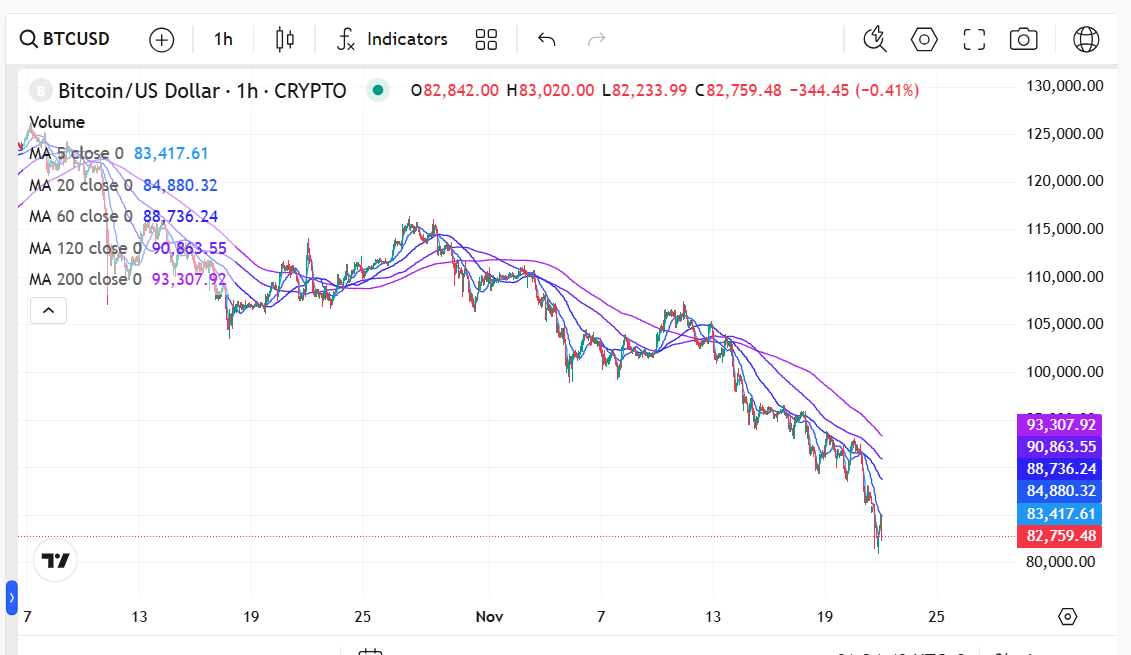1131x655 pixels.
Task: Take a chart snapshot with camera icon
Action: point(1024,39)
